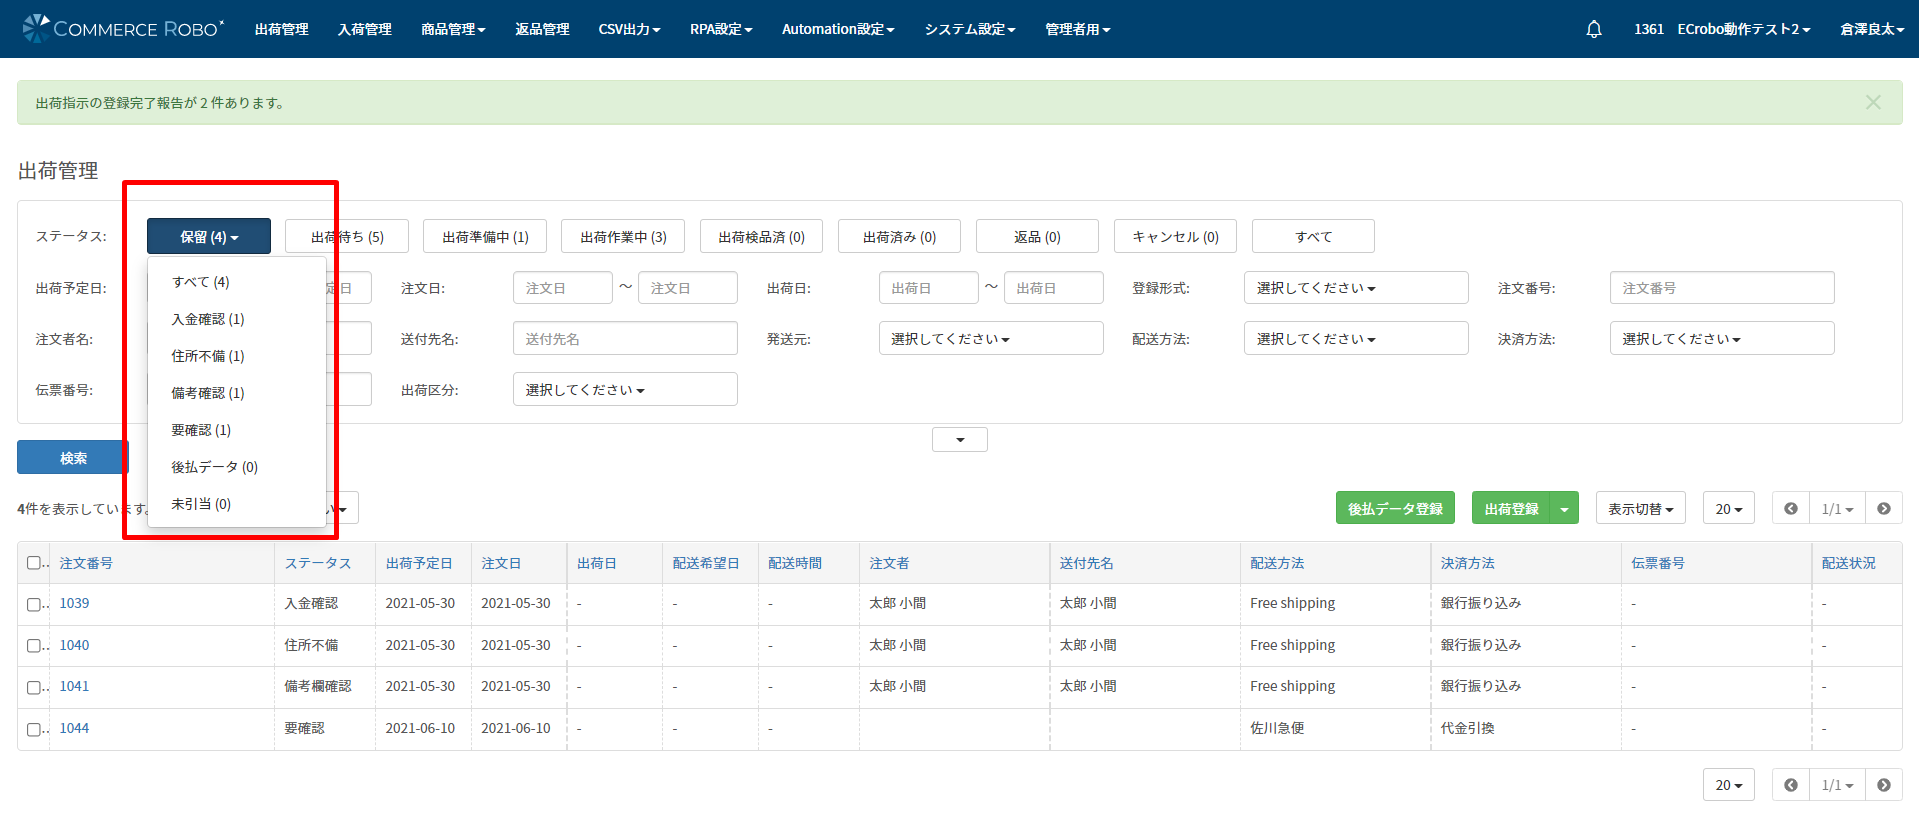Open order number 1044 link
The width and height of the screenshot is (1919, 834).
click(x=74, y=729)
